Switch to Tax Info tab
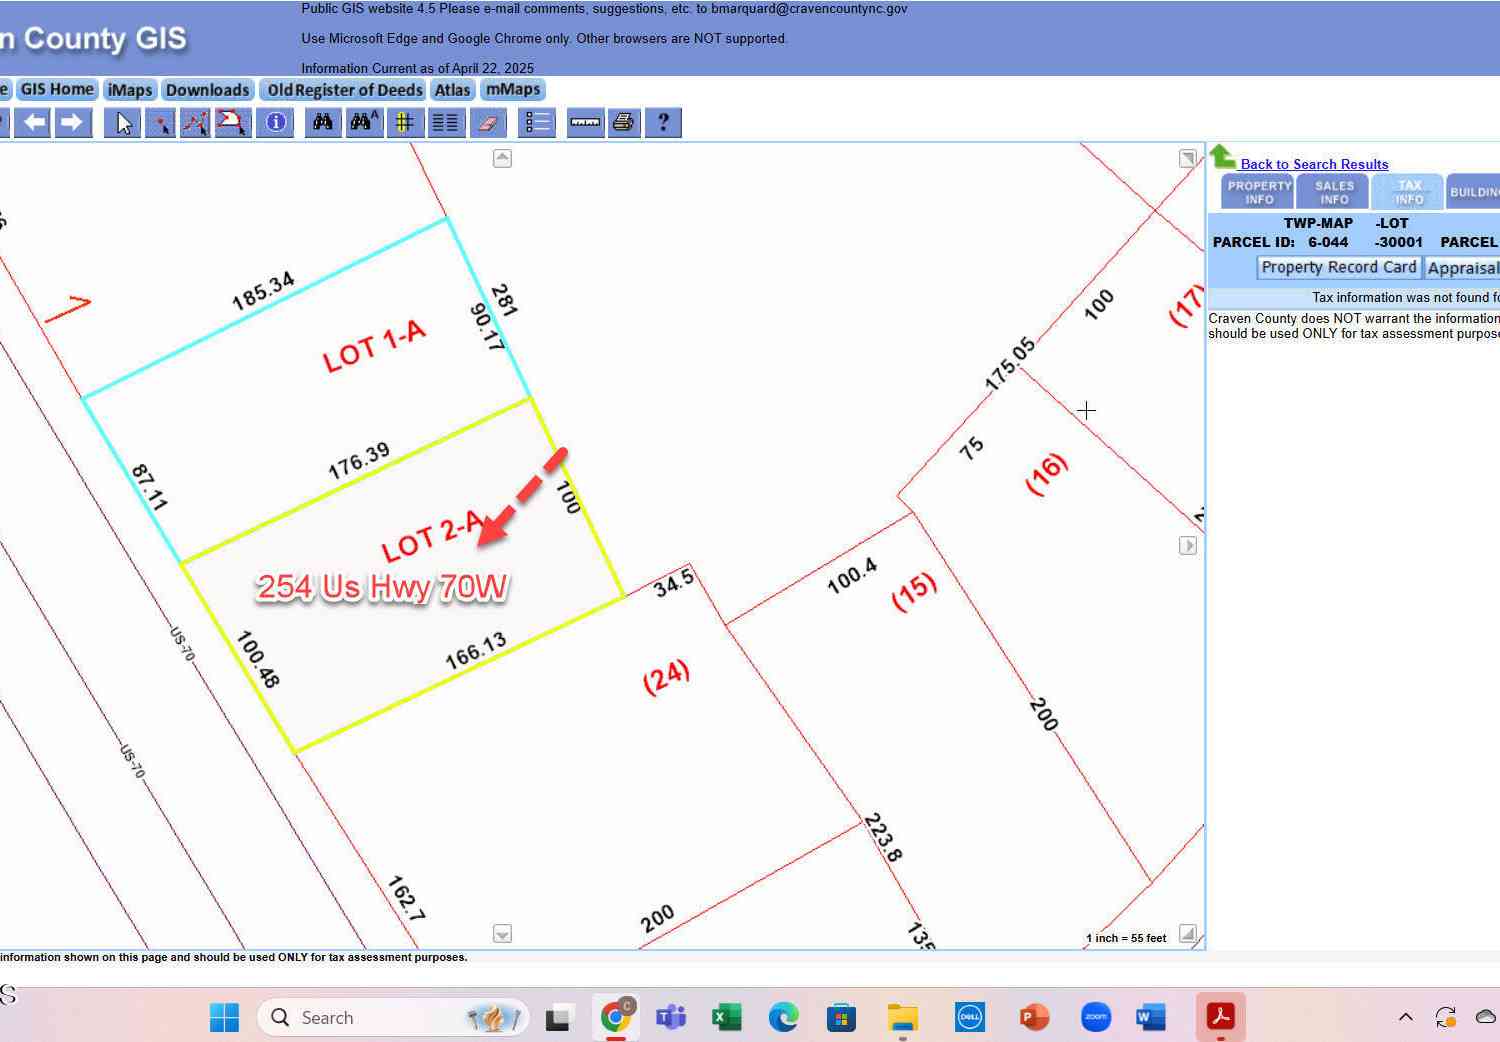 click(x=1409, y=192)
